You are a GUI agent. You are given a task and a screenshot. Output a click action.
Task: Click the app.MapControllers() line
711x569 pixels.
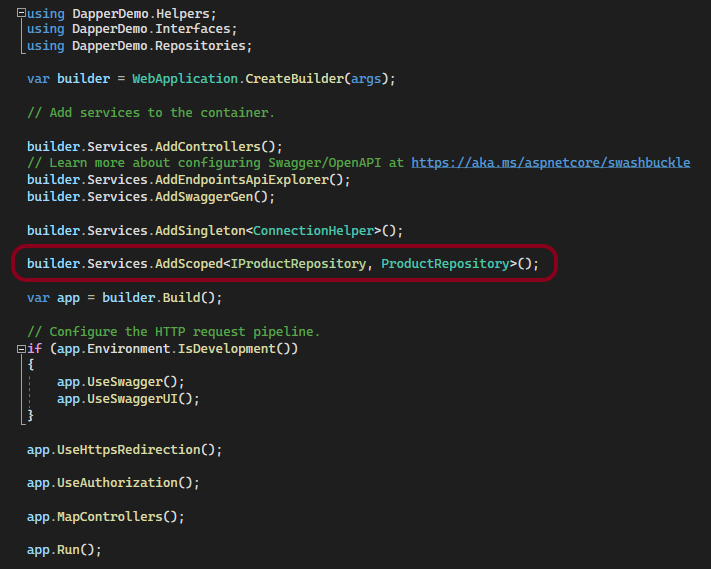(x=106, y=517)
